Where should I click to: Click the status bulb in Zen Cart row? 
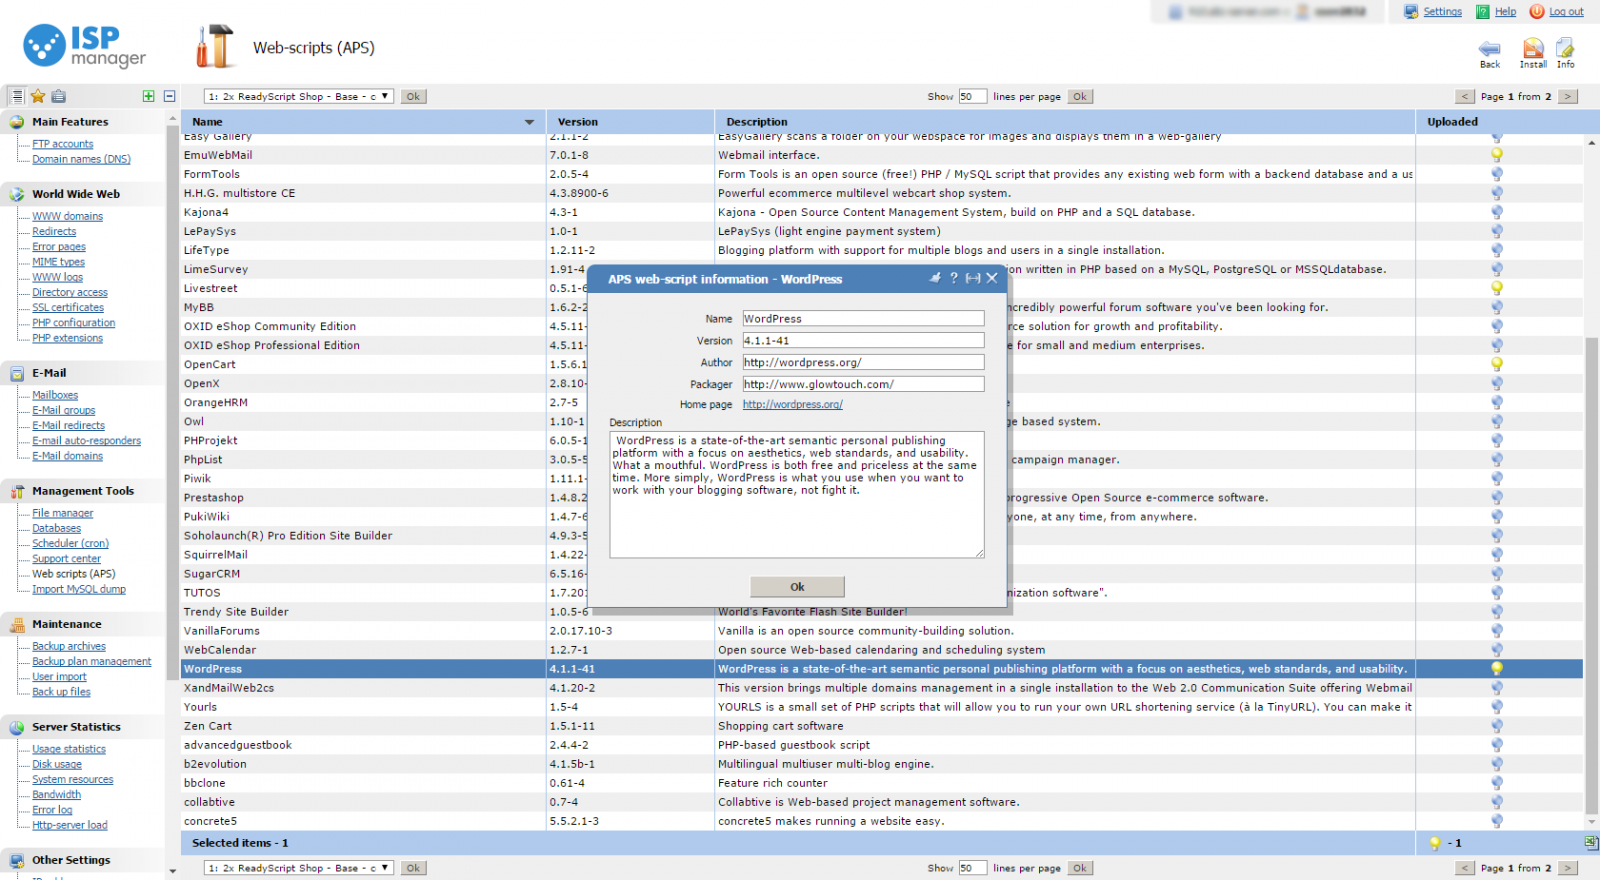click(x=1497, y=726)
